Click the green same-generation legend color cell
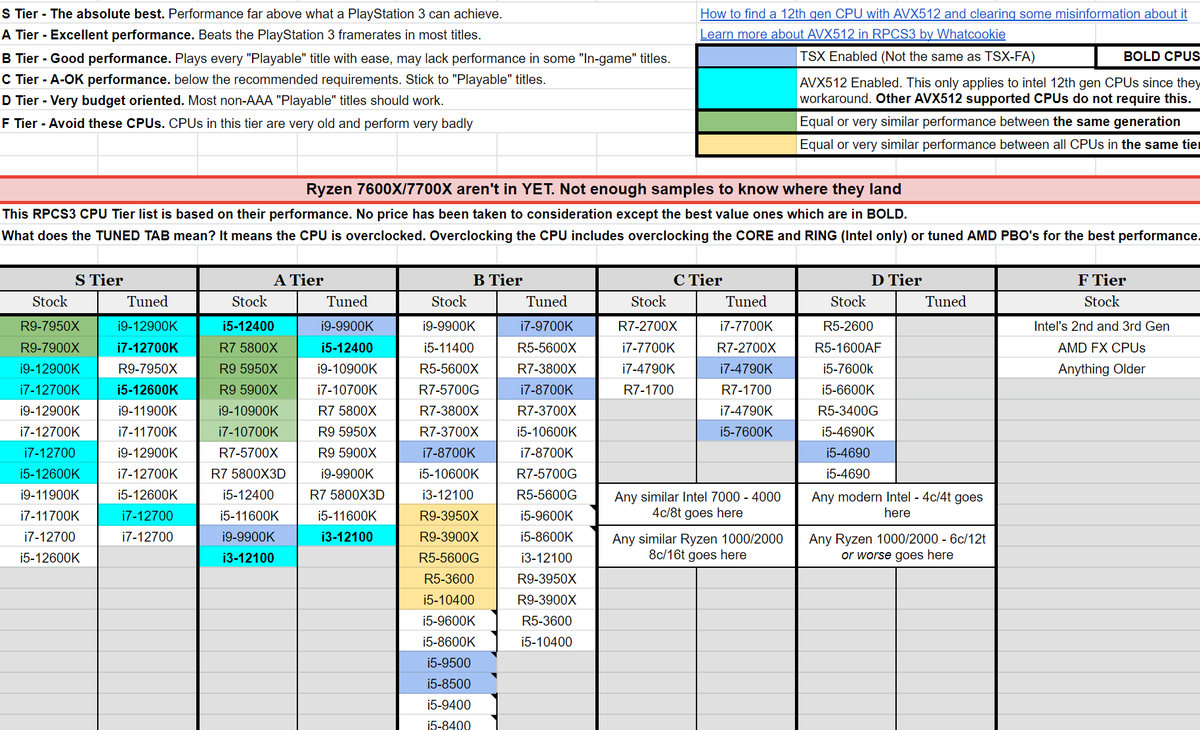 [x=746, y=122]
